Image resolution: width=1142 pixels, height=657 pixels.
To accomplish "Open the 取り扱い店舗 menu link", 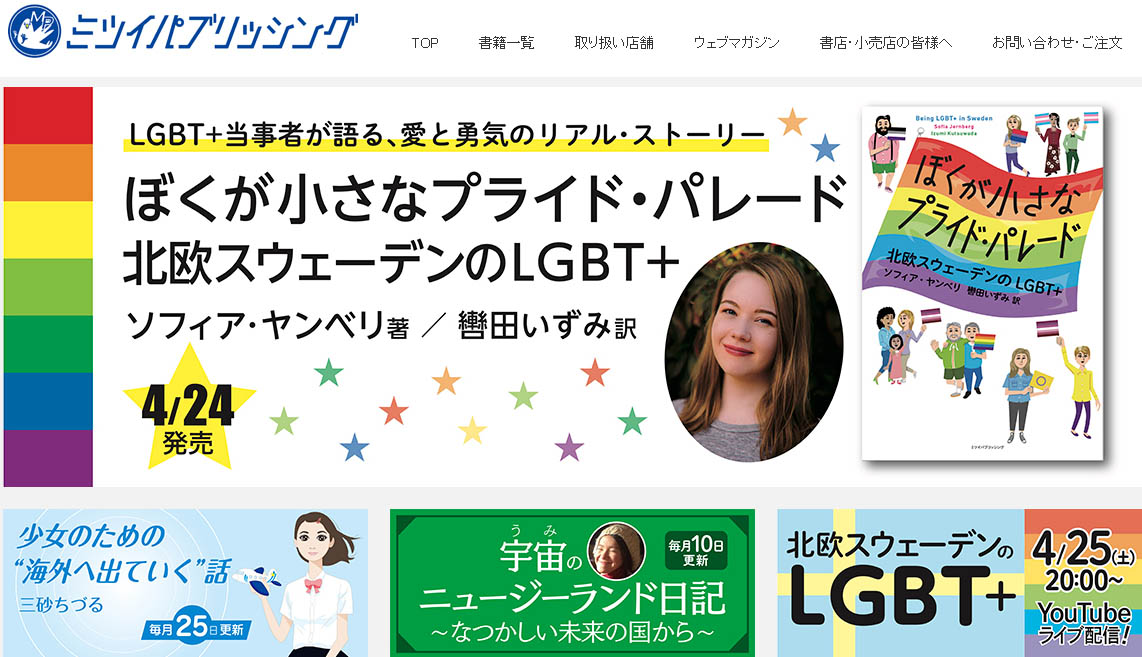I will (614, 43).
